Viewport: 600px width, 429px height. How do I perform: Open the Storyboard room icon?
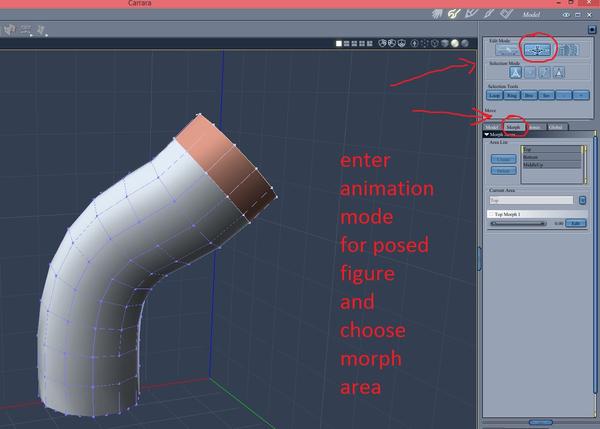[471, 14]
